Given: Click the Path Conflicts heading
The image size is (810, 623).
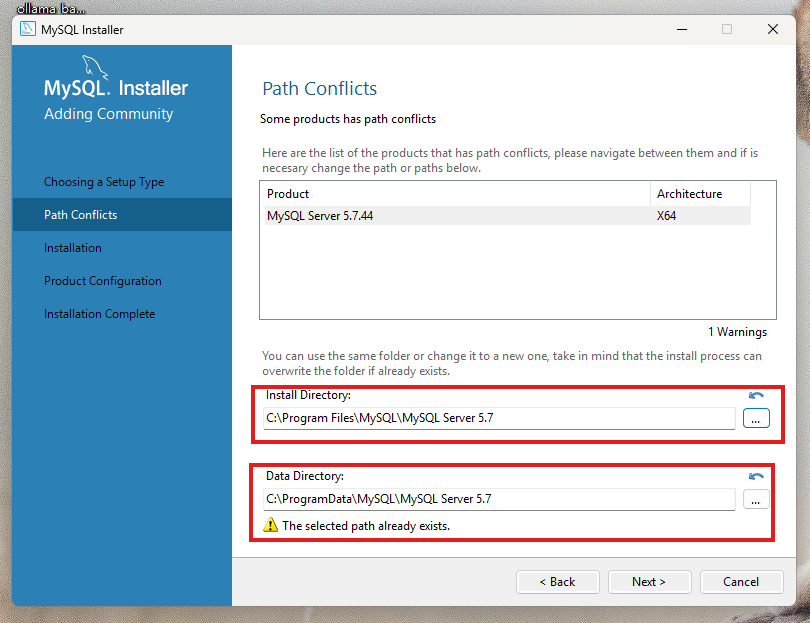Looking at the screenshot, I should pyautogui.click(x=319, y=88).
